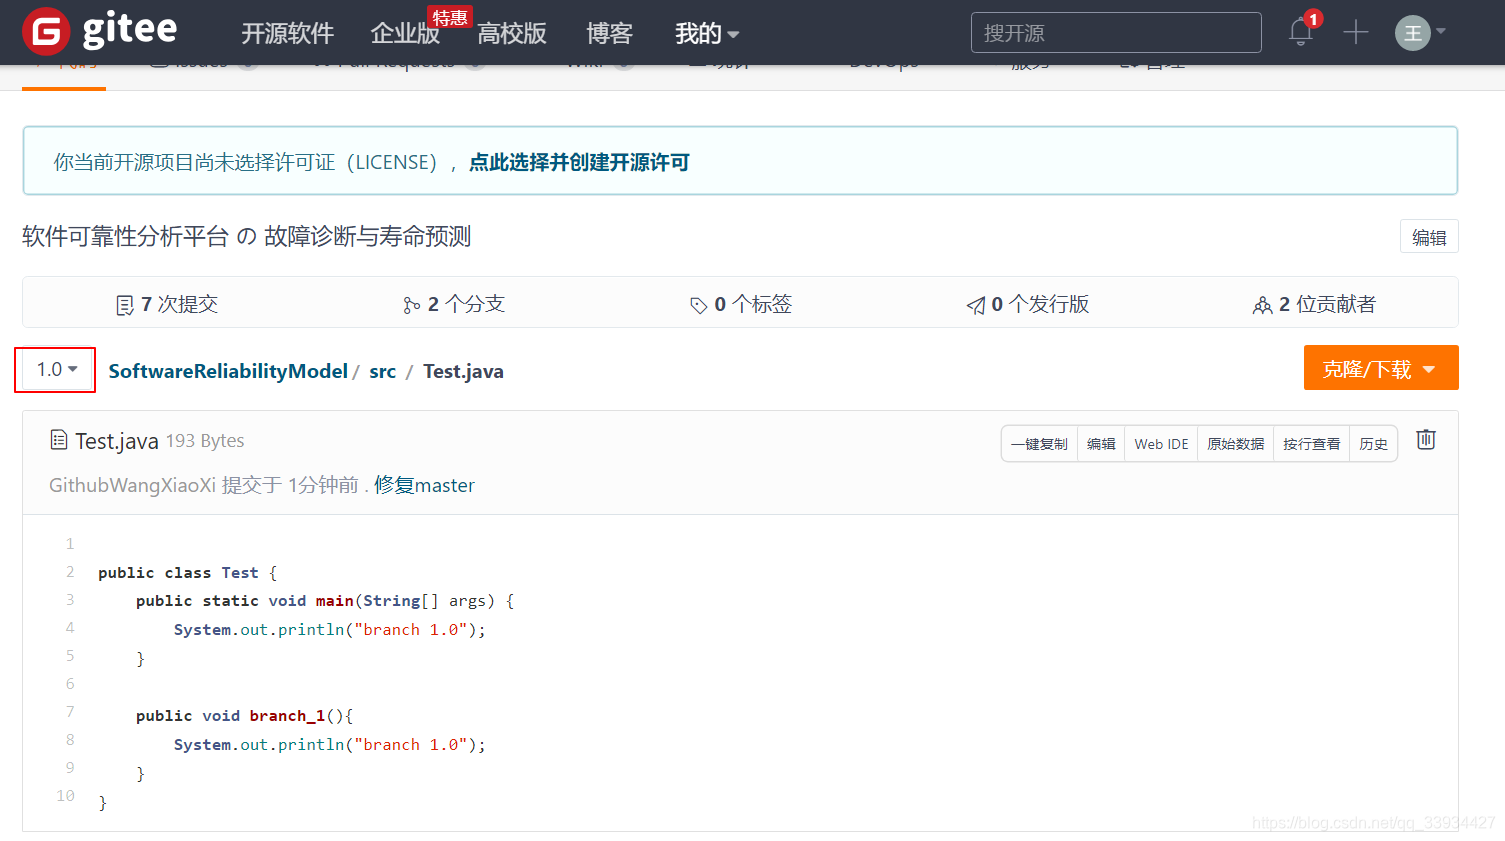
Task: Open the file in Web IDE
Action: (1161, 444)
